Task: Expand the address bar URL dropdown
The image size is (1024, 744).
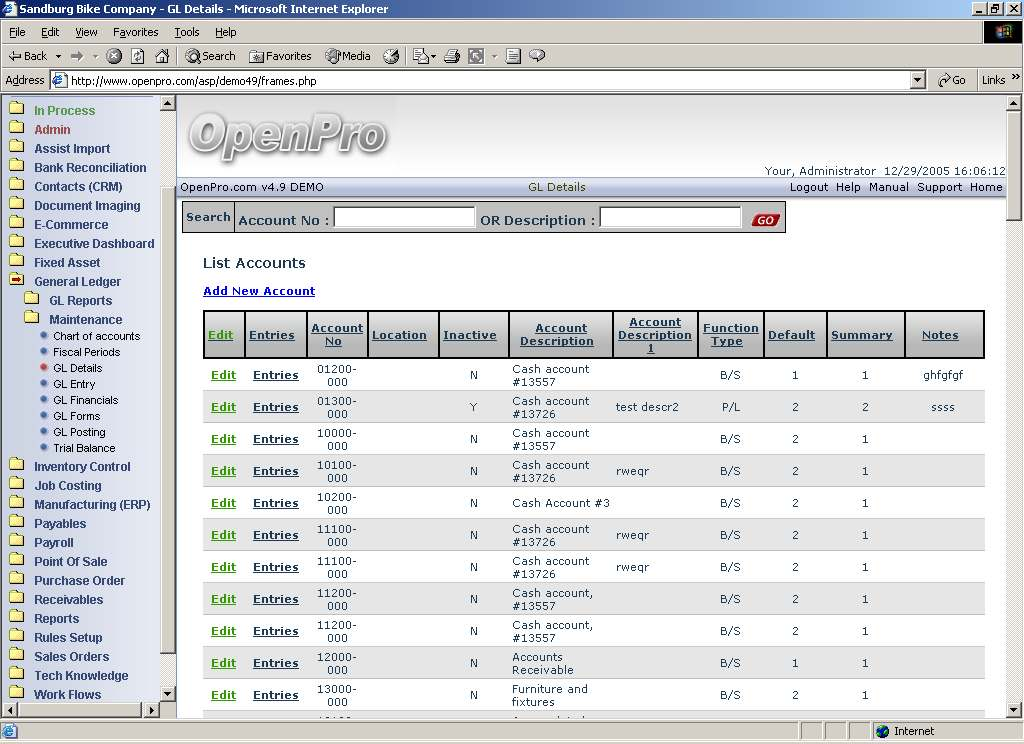Action: (x=918, y=80)
